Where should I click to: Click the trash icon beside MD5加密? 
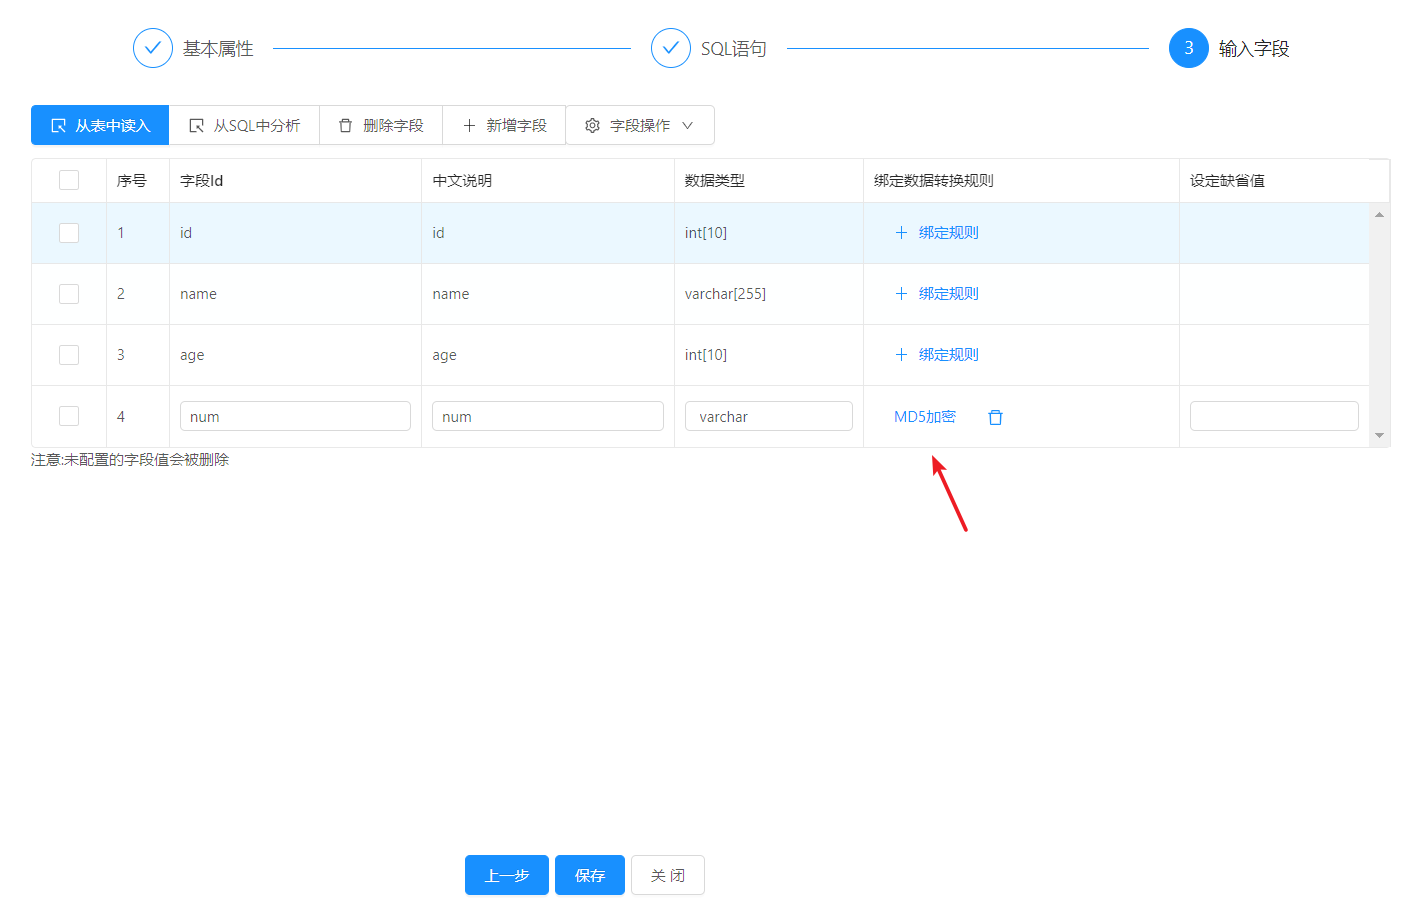tap(995, 417)
